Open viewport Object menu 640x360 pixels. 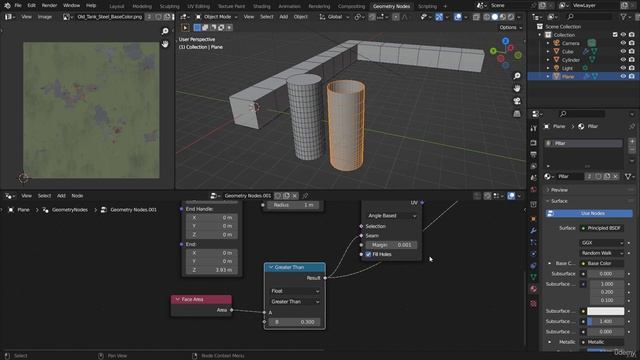301,17
